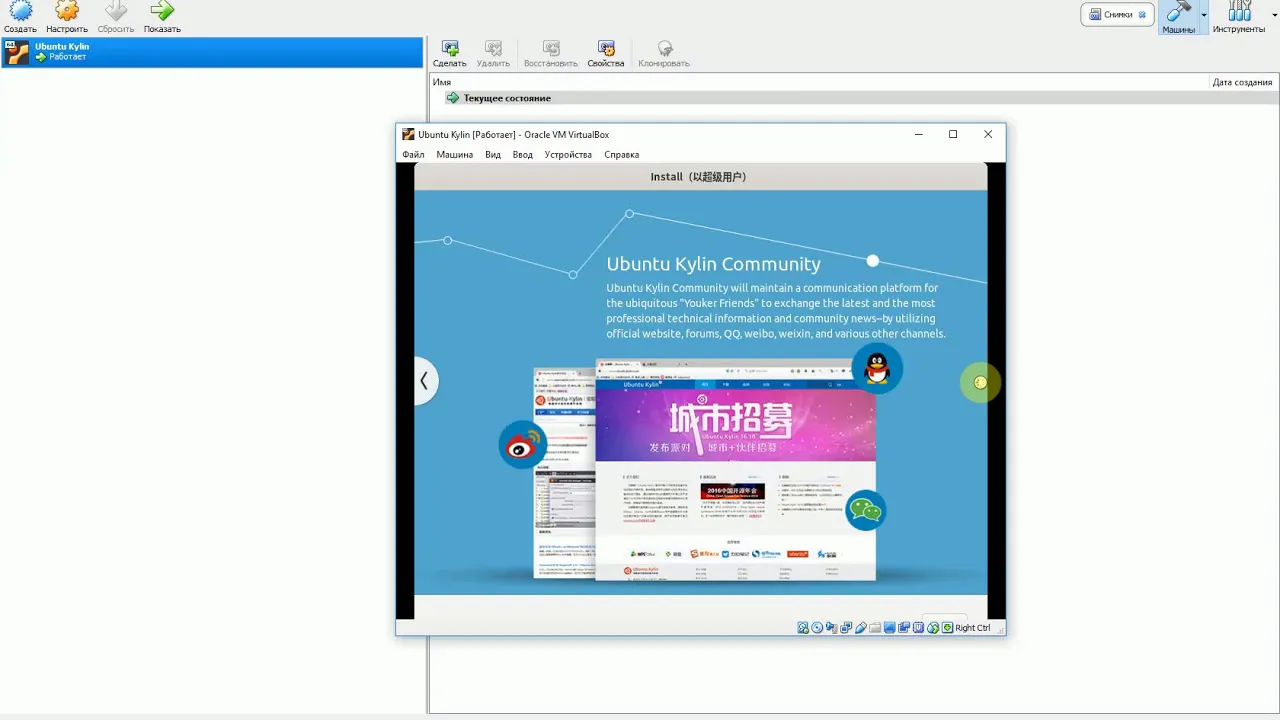Open the Справка menu
The image size is (1280, 720).
tap(621, 155)
